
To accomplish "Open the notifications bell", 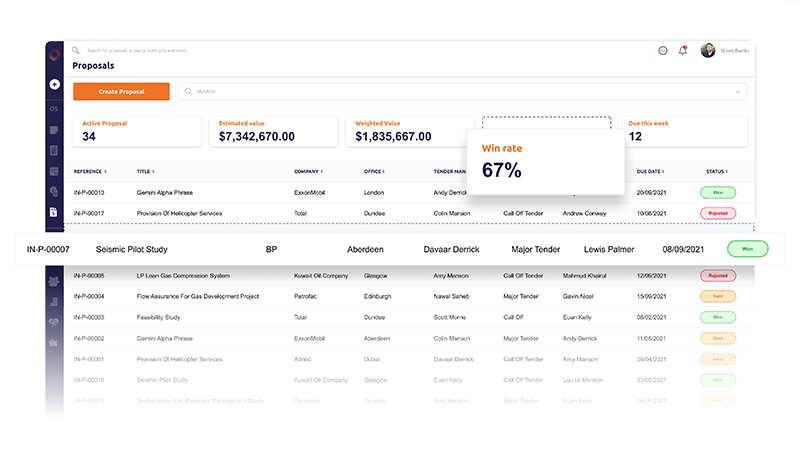I will (683, 51).
